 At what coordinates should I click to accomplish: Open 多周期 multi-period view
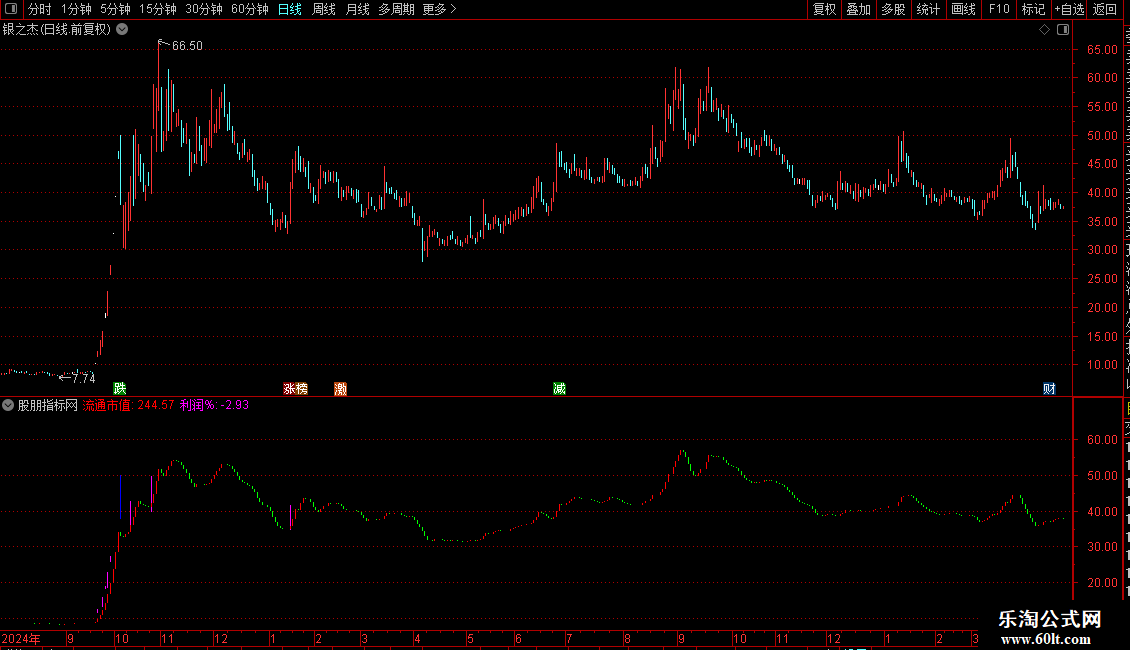tap(396, 9)
